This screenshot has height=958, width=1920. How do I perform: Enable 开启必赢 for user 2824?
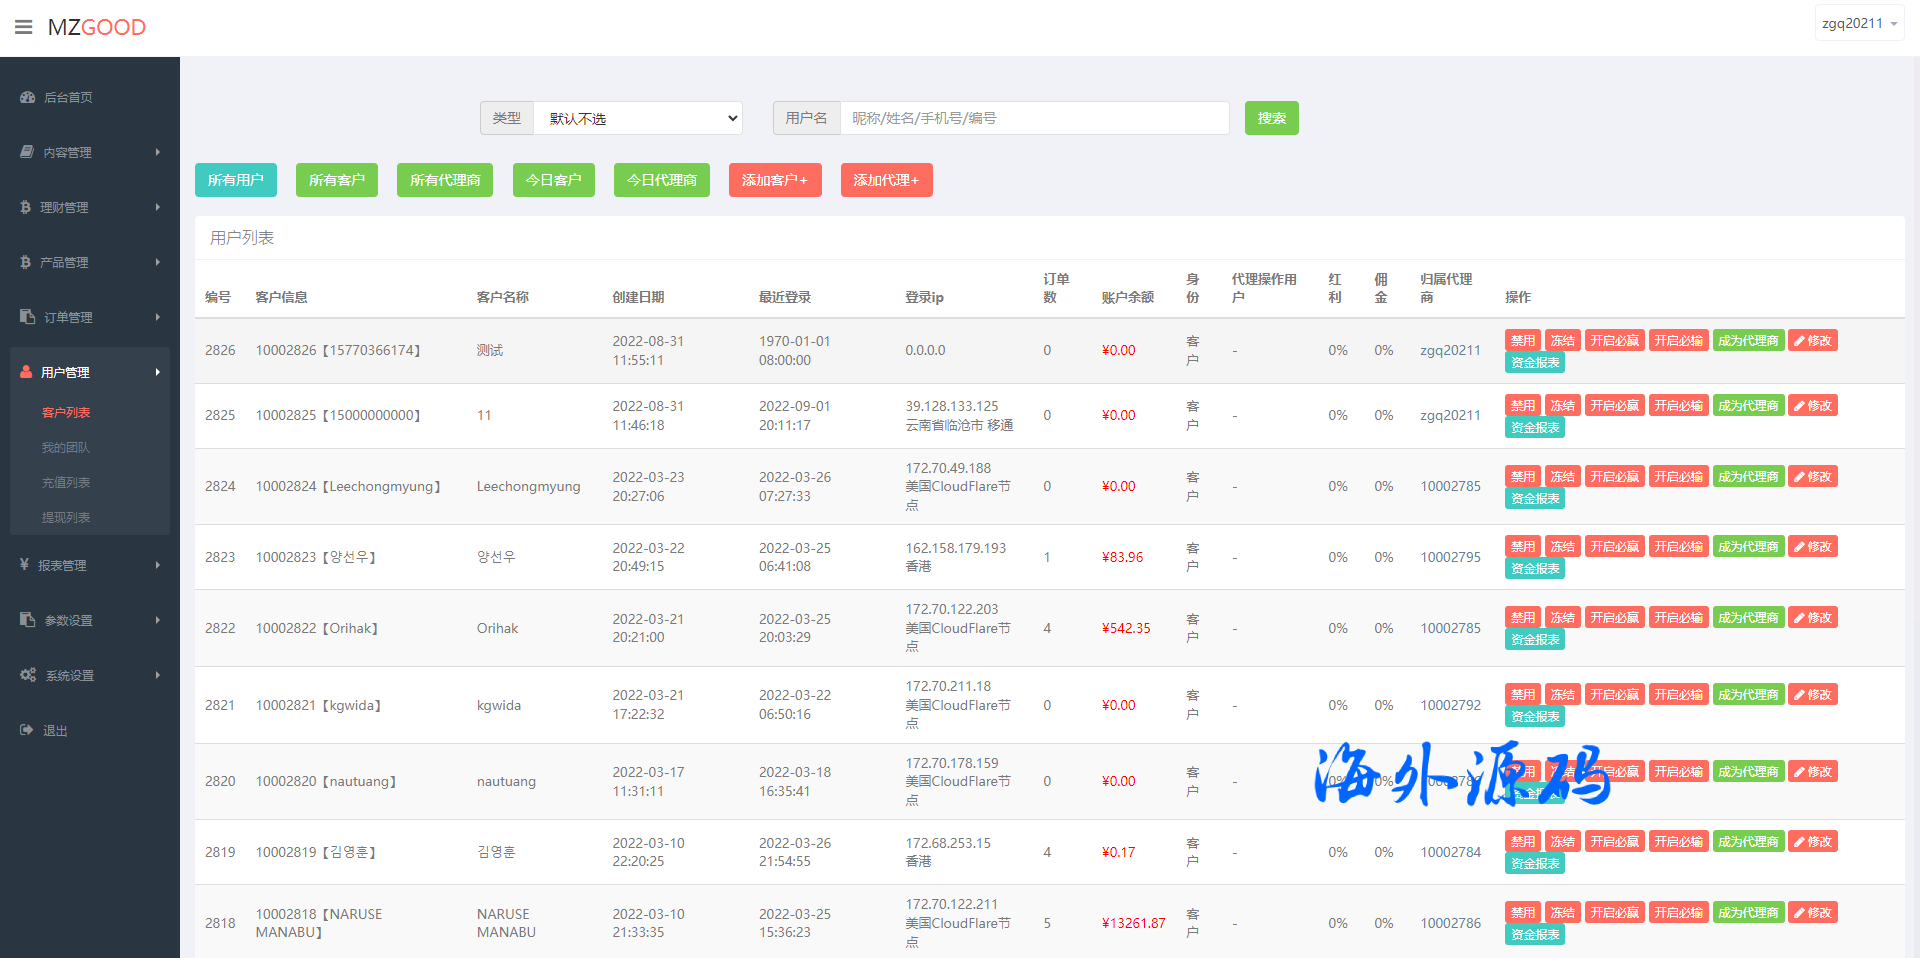1614,477
